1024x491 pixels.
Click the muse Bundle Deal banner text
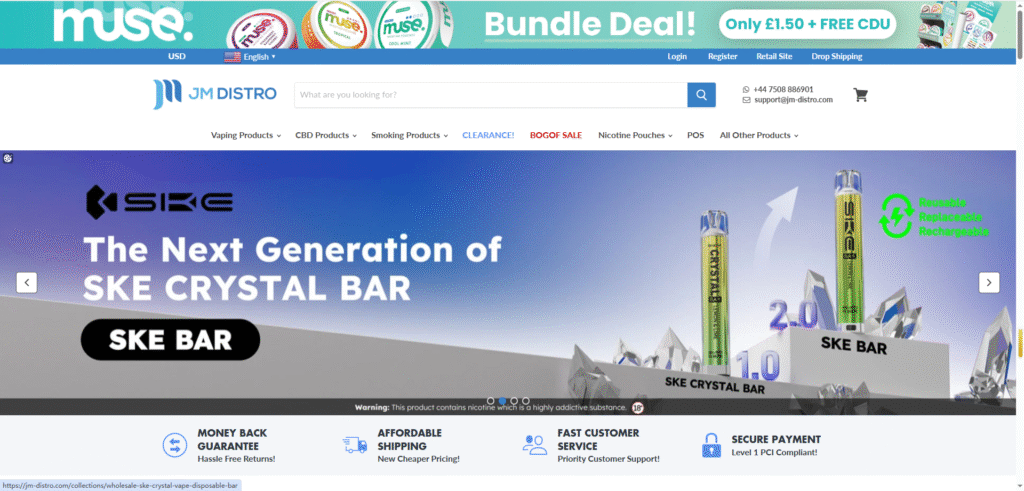point(590,24)
